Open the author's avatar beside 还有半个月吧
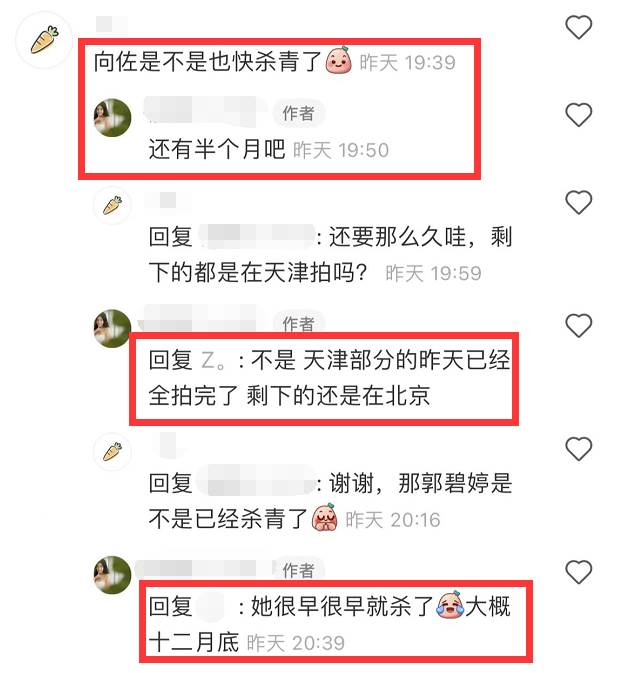 click(x=112, y=118)
